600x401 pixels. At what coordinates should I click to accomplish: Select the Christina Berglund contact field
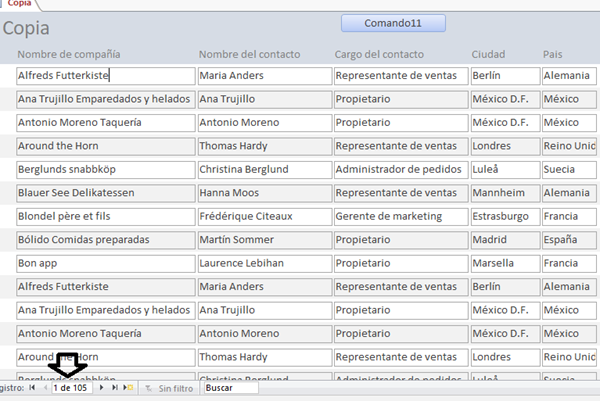click(x=264, y=169)
